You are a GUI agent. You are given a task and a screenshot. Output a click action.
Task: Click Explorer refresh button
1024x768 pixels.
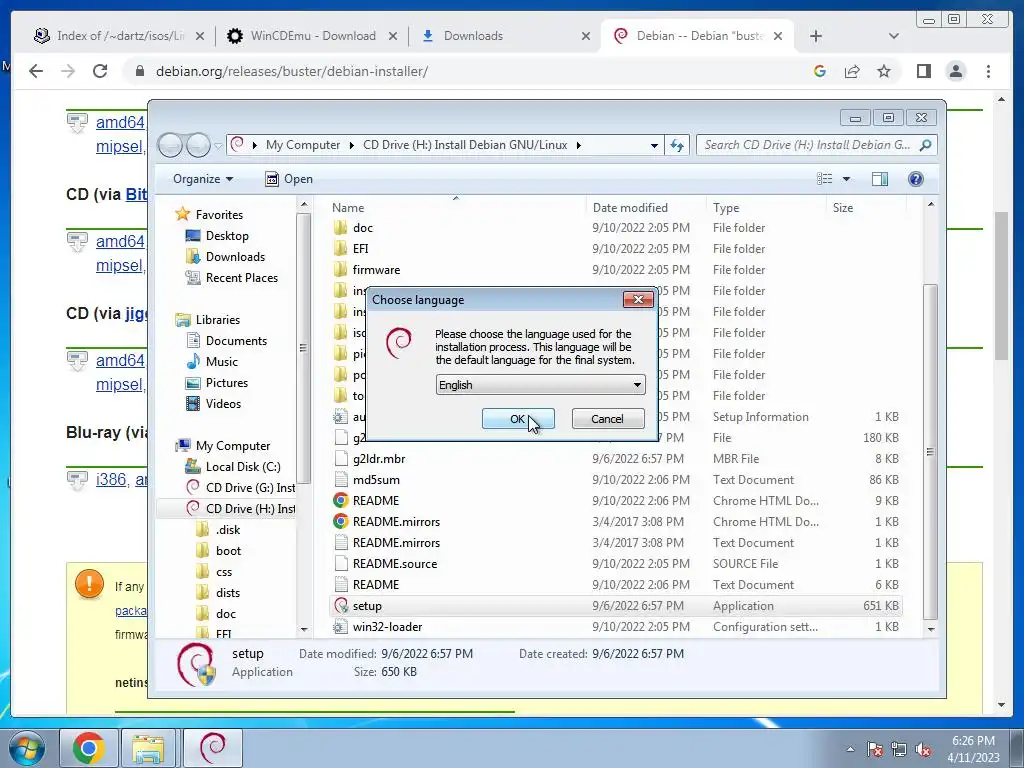click(677, 145)
